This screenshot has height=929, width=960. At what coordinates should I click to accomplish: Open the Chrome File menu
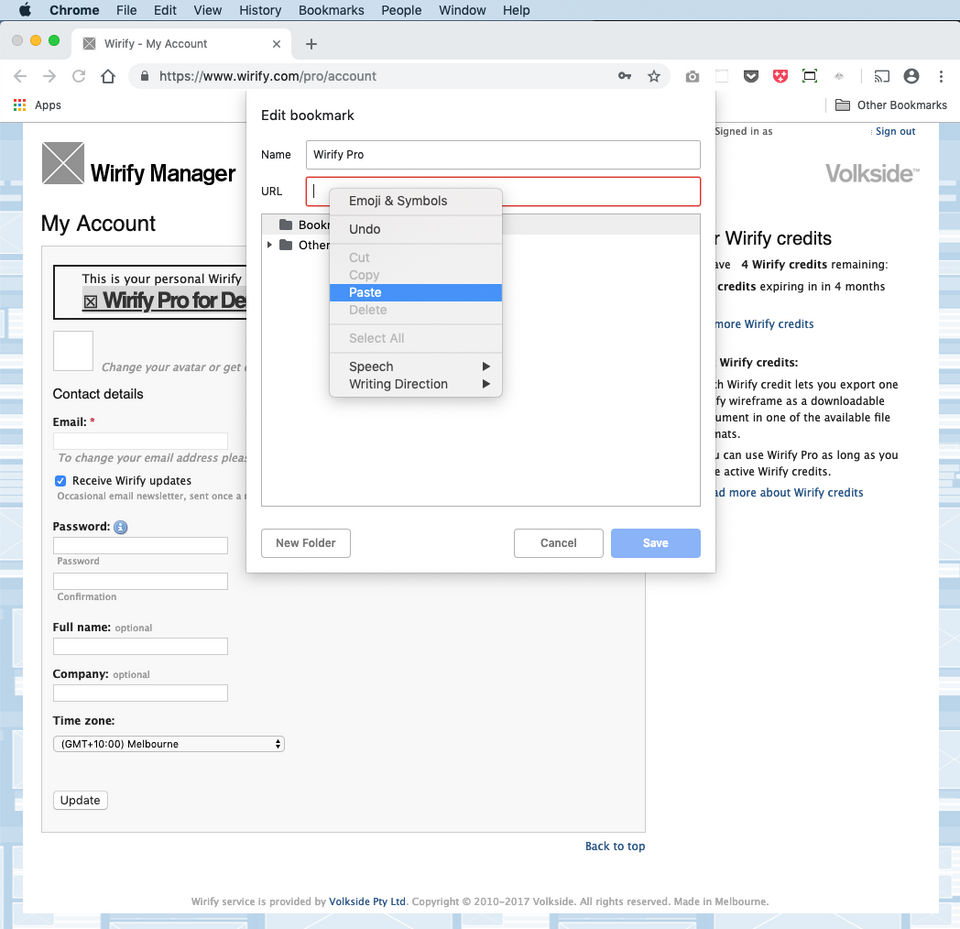click(127, 10)
